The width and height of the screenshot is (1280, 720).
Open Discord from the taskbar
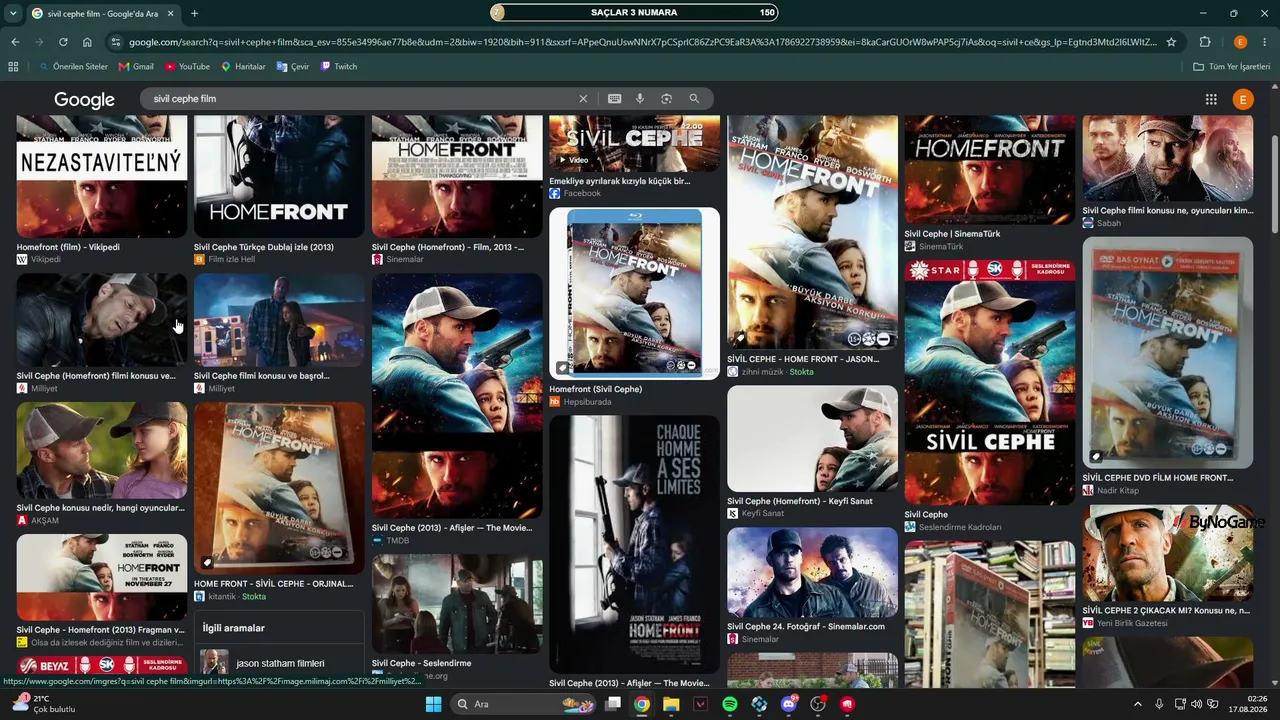(x=789, y=704)
